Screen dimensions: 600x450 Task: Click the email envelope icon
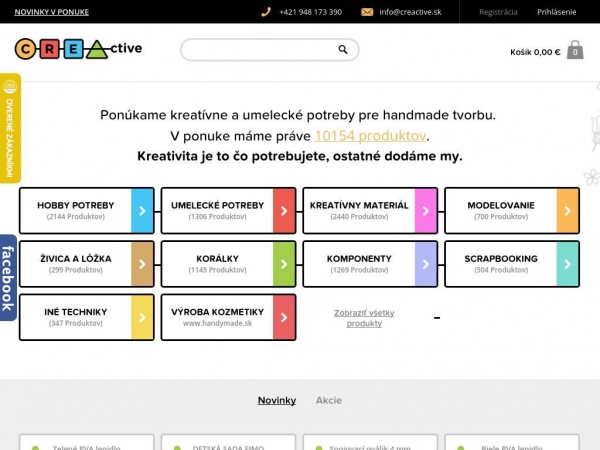click(x=367, y=12)
